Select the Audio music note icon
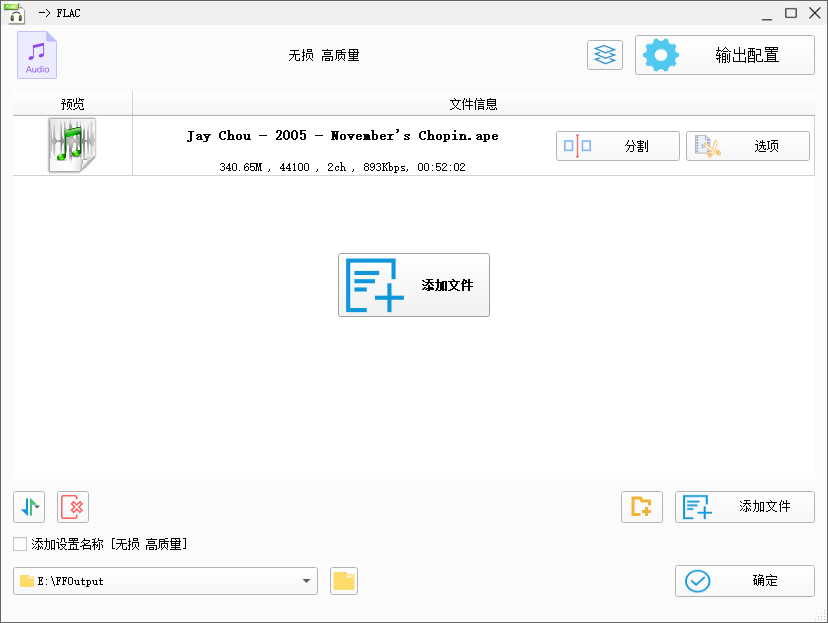The width and height of the screenshot is (828, 623). tap(37, 55)
